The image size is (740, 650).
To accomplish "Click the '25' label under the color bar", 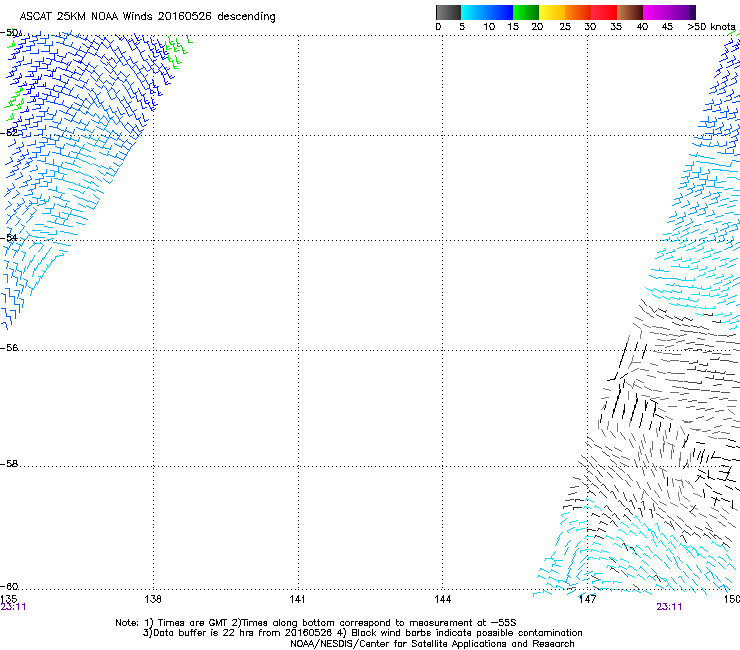I will [565, 27].
